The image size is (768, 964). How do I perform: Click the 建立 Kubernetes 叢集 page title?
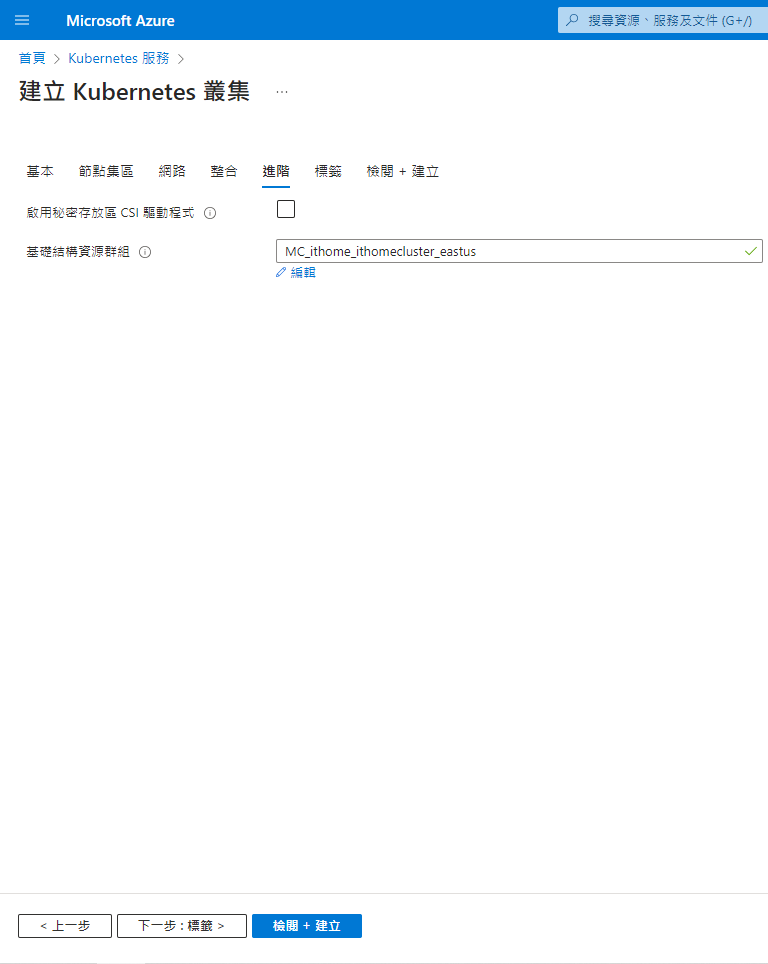[x=135, y=92]
